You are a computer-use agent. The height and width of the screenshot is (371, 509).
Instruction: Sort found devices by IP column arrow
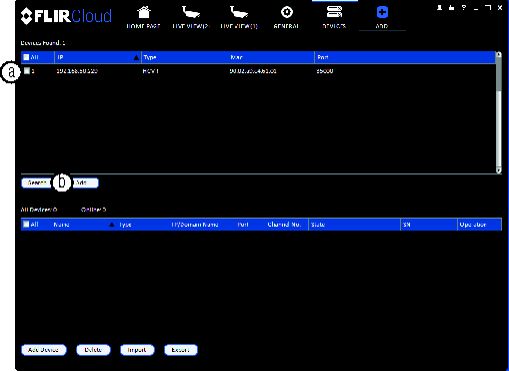point(136,58)
